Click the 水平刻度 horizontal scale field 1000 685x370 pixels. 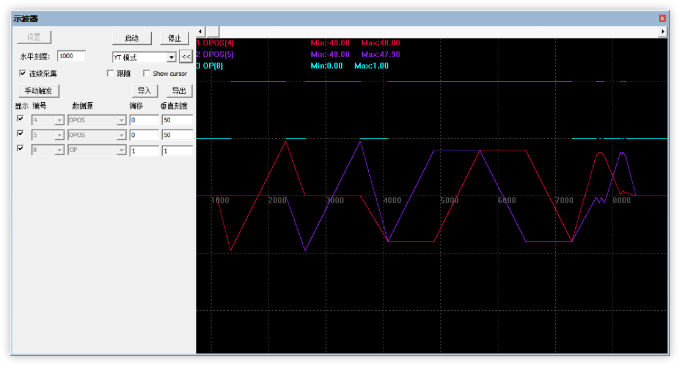71,56
